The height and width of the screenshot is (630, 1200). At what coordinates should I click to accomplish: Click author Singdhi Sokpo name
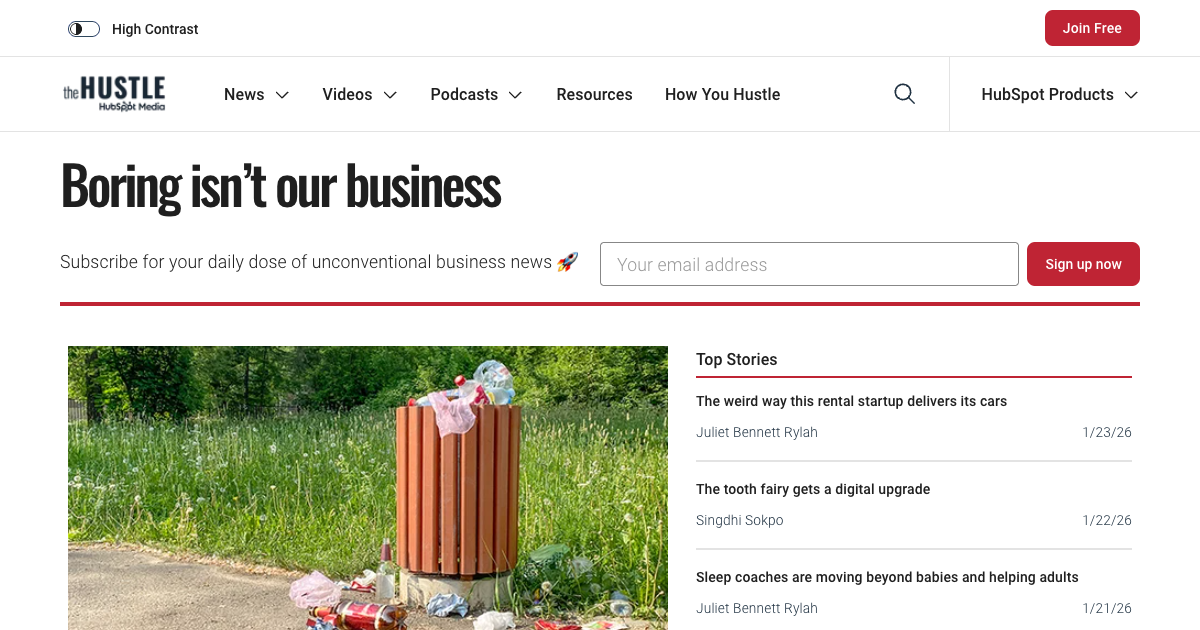click(740, 520)
